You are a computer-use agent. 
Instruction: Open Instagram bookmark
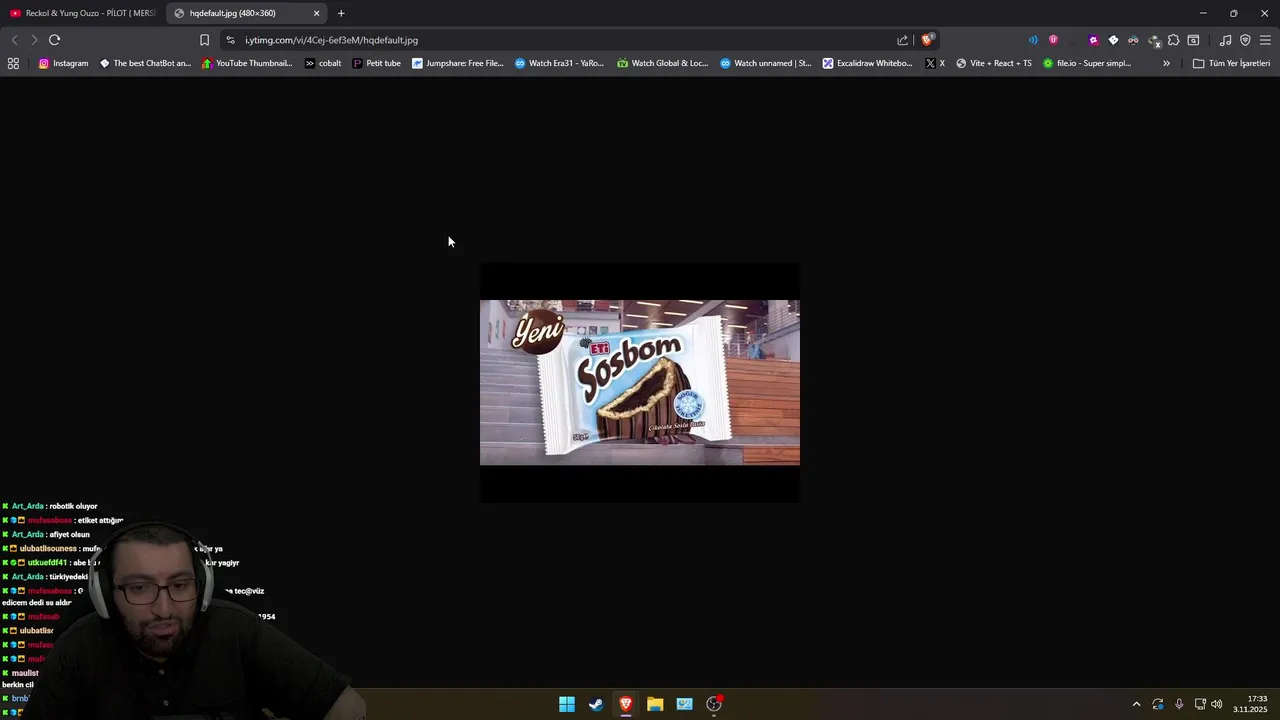coord(63,63)
